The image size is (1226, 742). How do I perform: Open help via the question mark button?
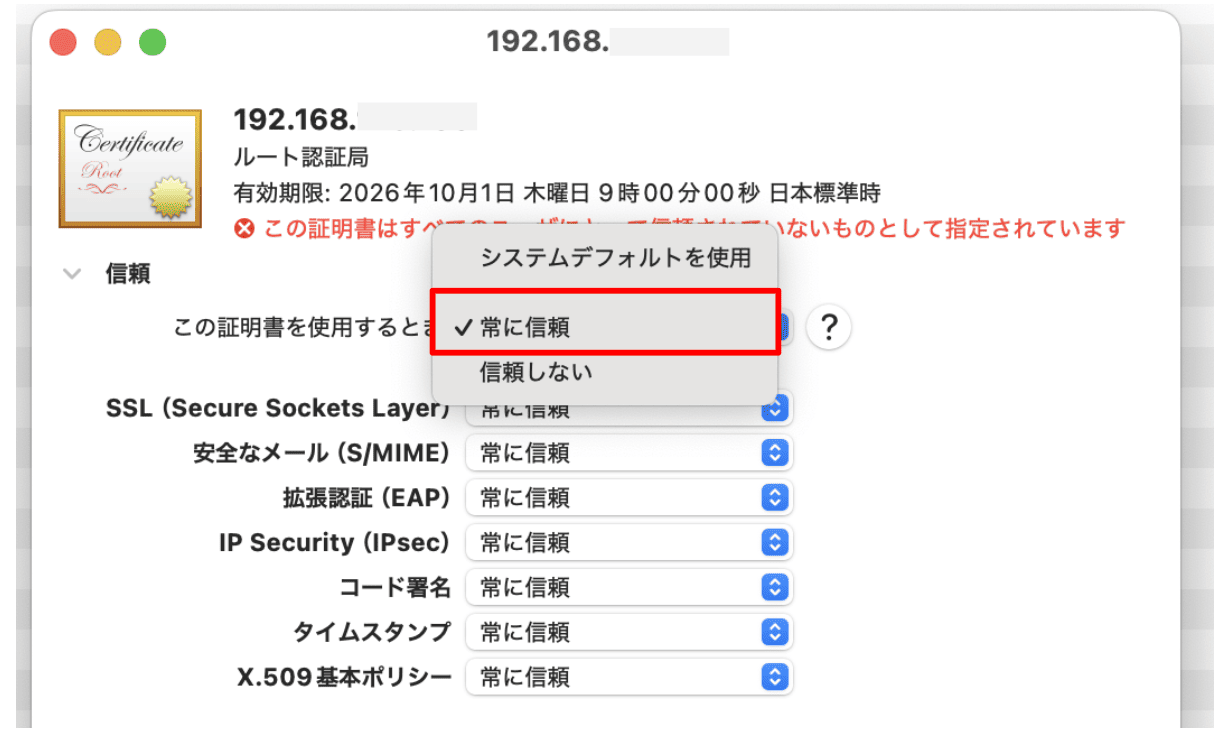[x=828, y=326]
